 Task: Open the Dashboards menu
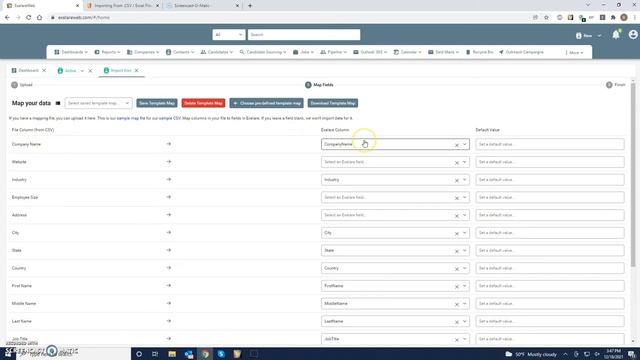tap(71, 52)
